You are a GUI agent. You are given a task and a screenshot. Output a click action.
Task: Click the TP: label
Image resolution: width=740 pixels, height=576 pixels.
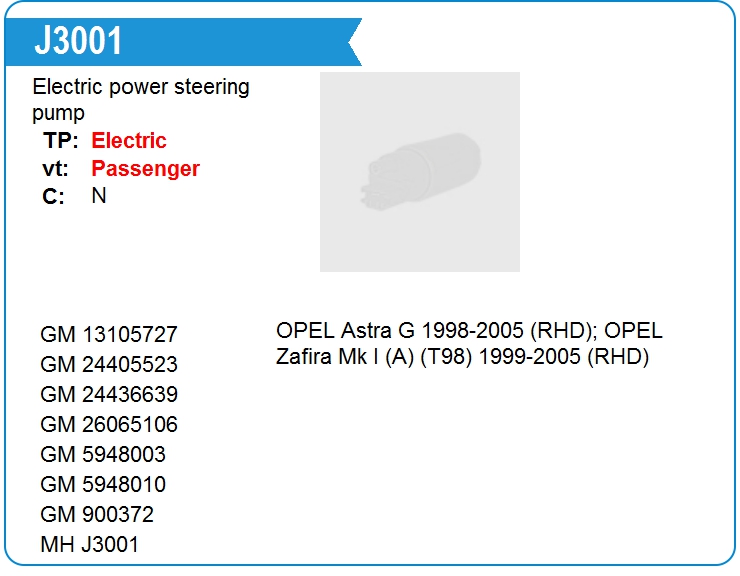pyautogui.click(x=60, y=140)
